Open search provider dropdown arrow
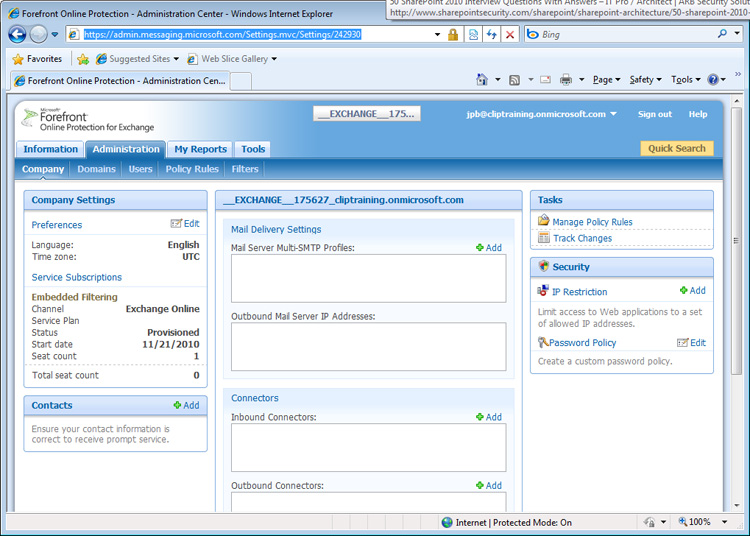Screen dimensions: 750x536 tap(737, 33)
